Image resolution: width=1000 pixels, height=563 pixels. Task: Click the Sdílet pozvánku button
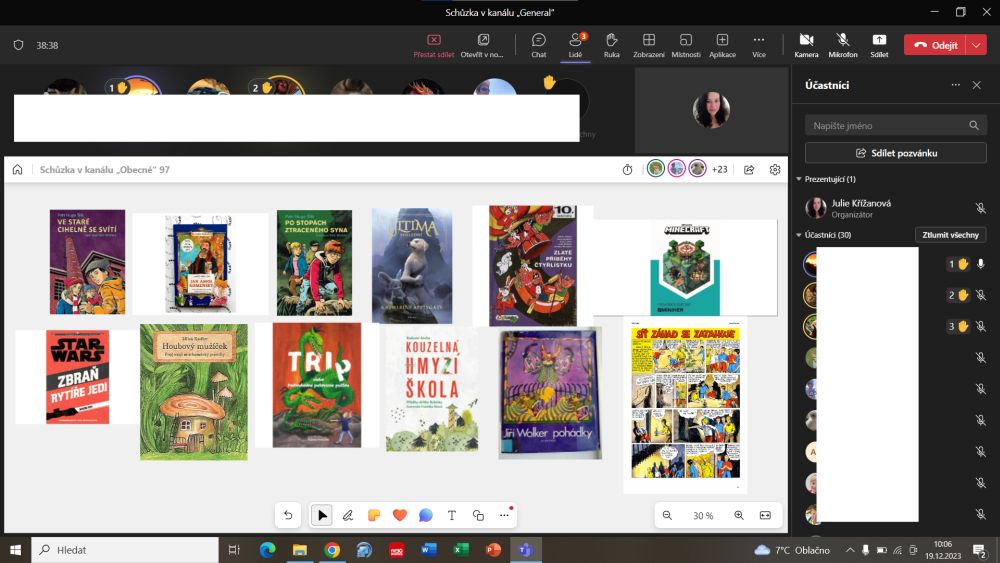895,153
